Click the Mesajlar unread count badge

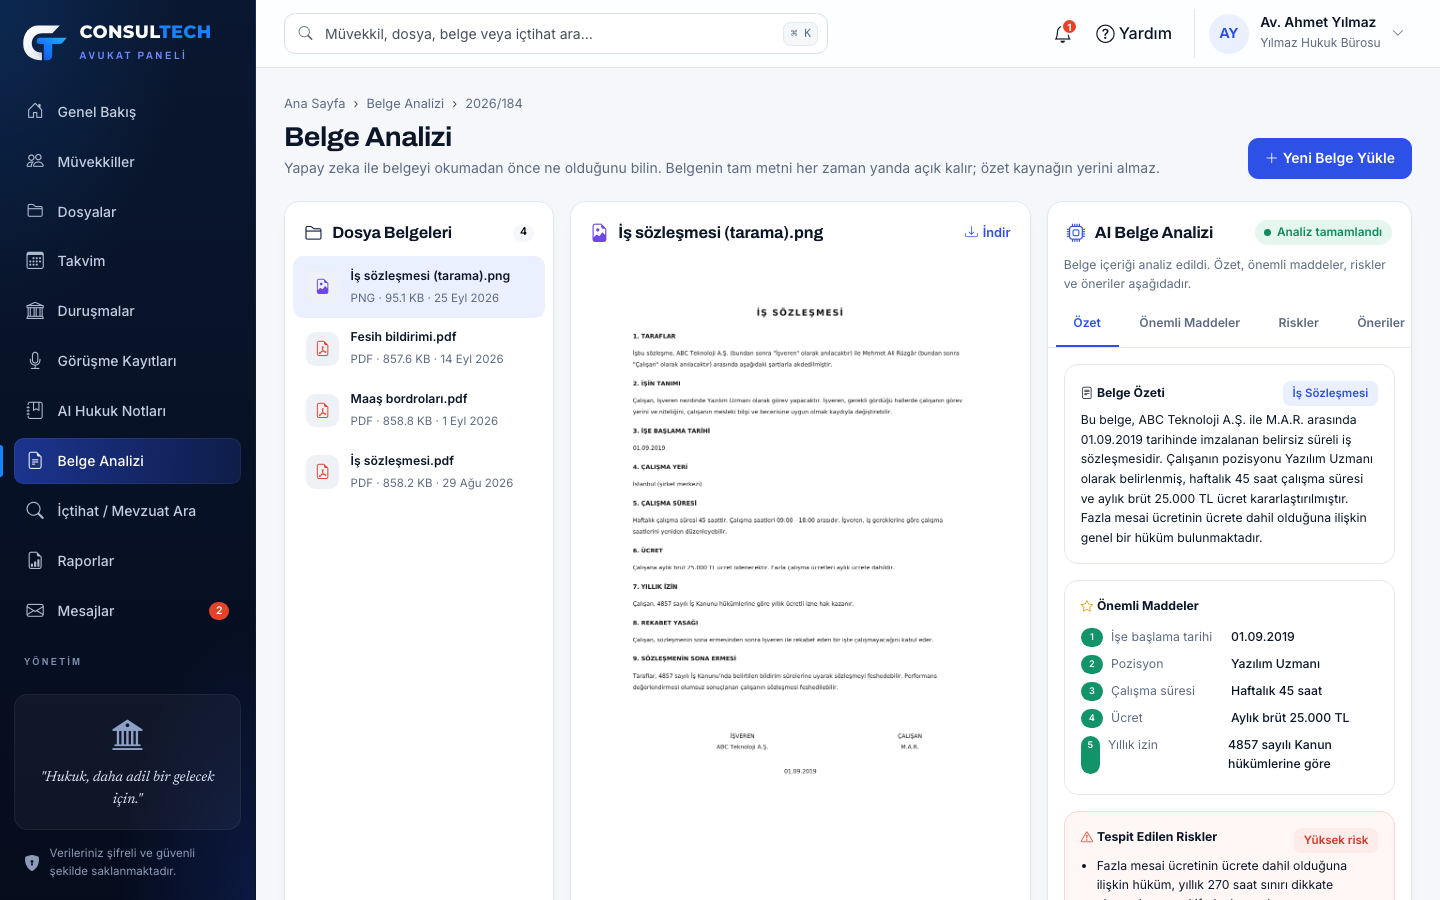[x=219, y=611]
